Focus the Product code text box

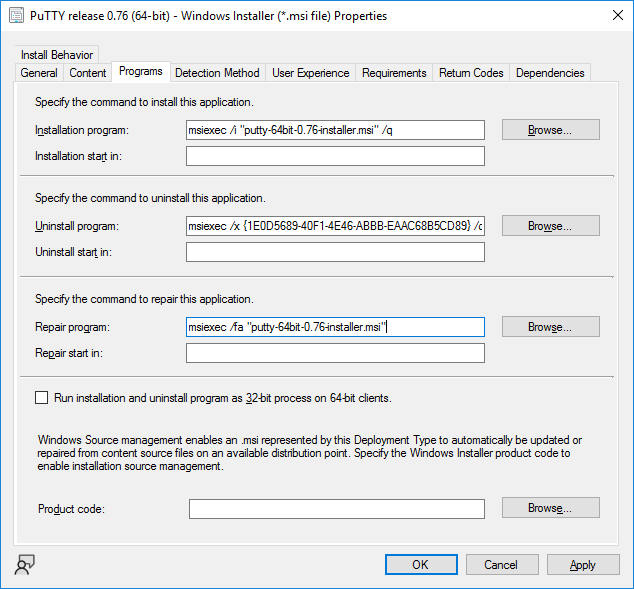(336, 509)
